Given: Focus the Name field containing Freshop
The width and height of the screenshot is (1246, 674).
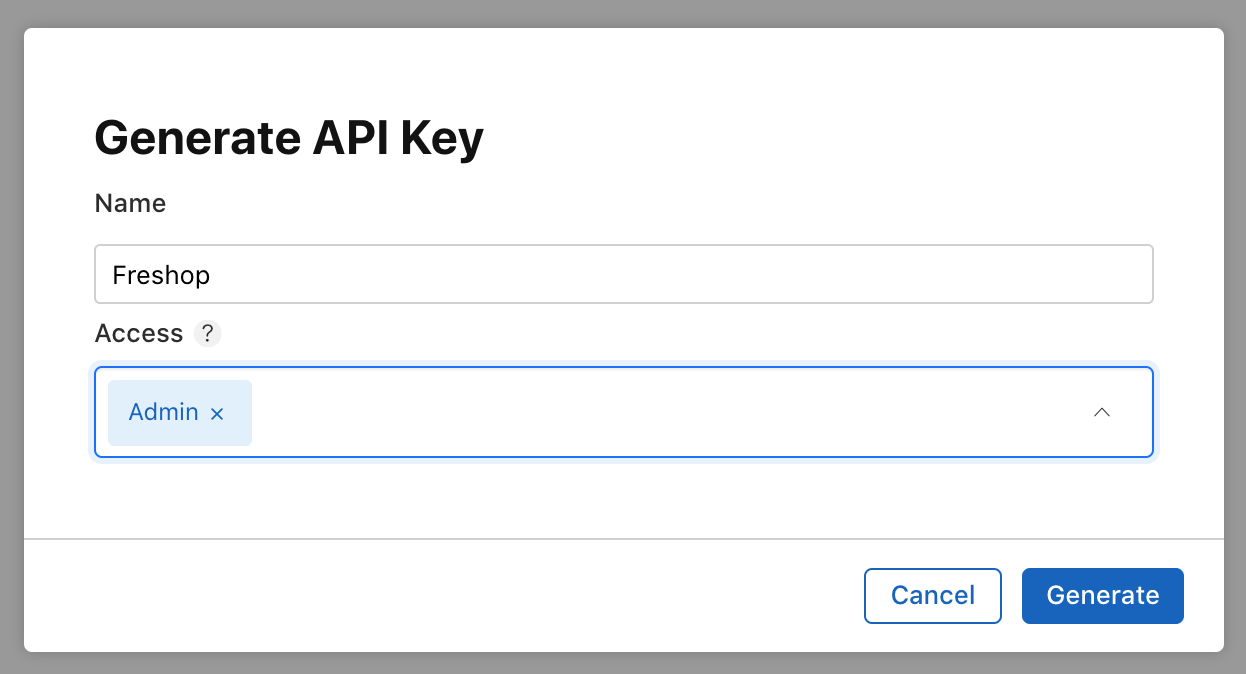Looking at the screenshot, I should [x=624, y=274].
